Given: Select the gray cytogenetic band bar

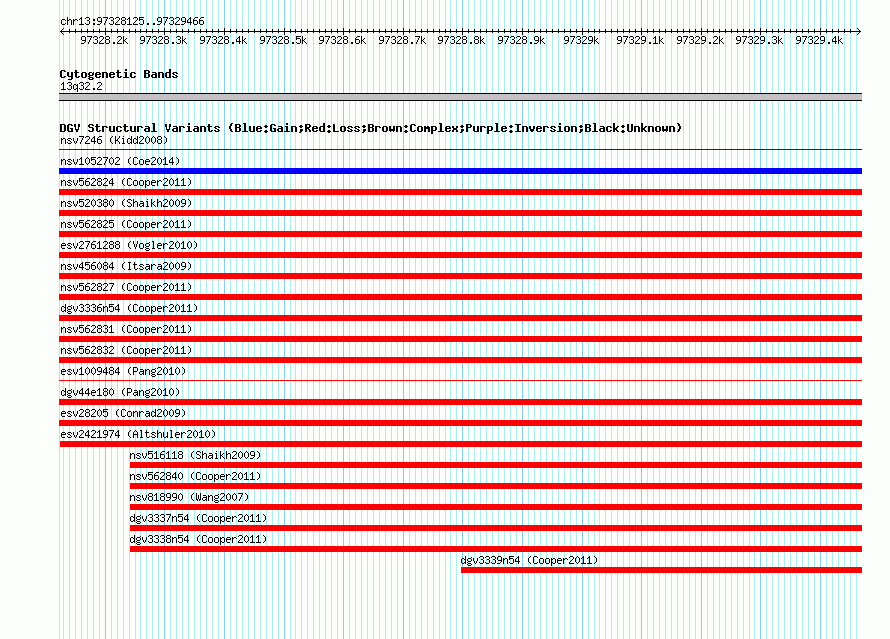Looking at the screenshot, I should coord(460,97).
